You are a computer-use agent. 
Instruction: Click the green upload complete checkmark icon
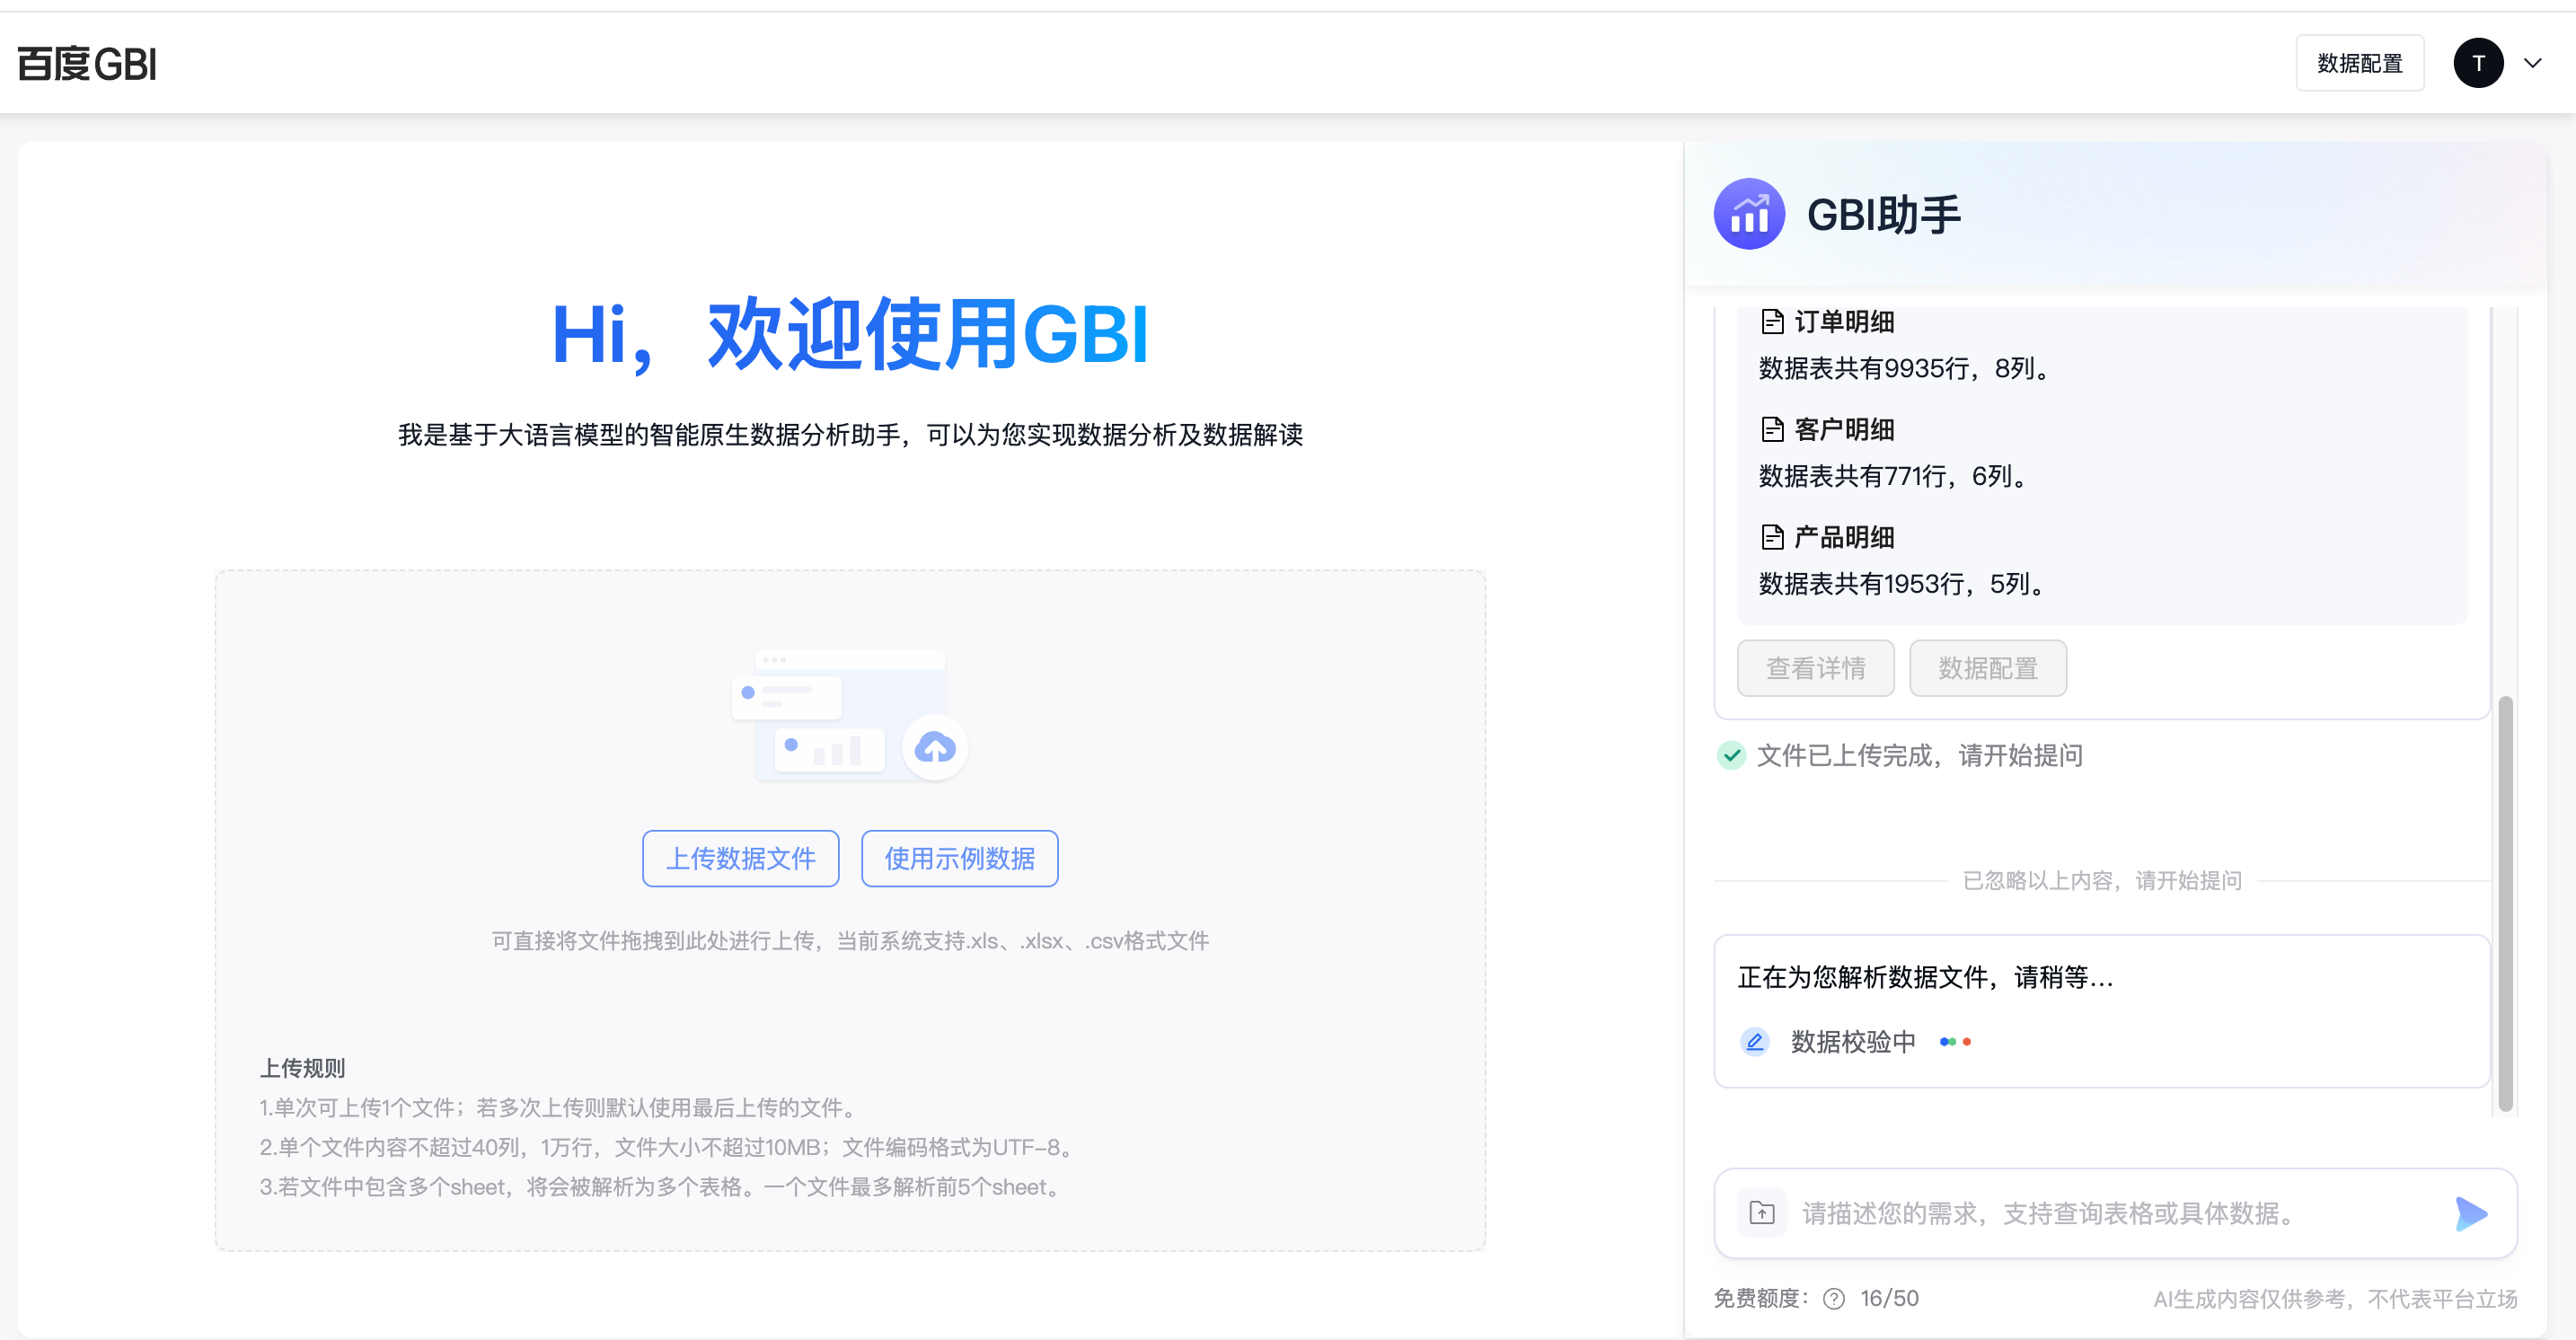(1731, 756)
